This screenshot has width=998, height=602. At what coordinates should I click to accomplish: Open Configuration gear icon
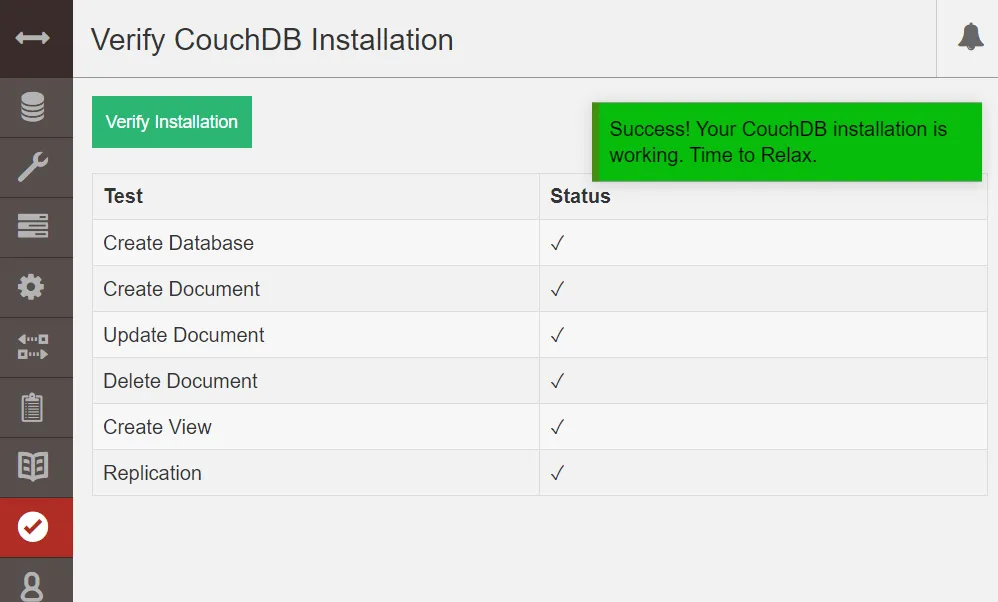[31, 287]
